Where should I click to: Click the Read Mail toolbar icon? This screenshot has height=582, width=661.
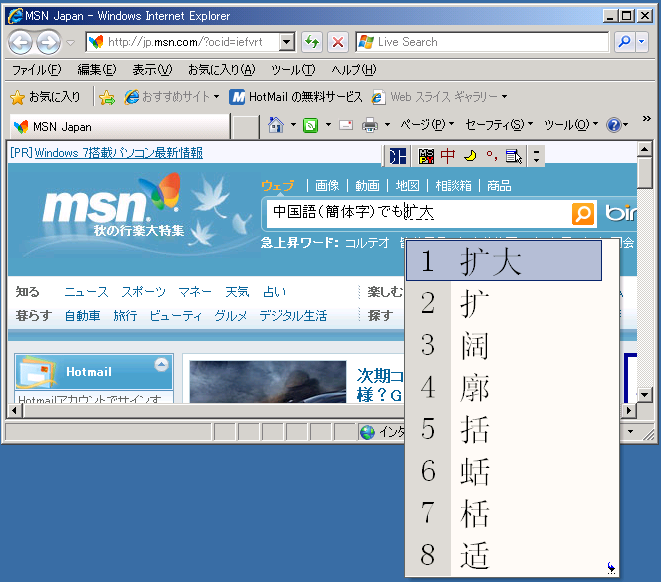(x=346, y=125)
